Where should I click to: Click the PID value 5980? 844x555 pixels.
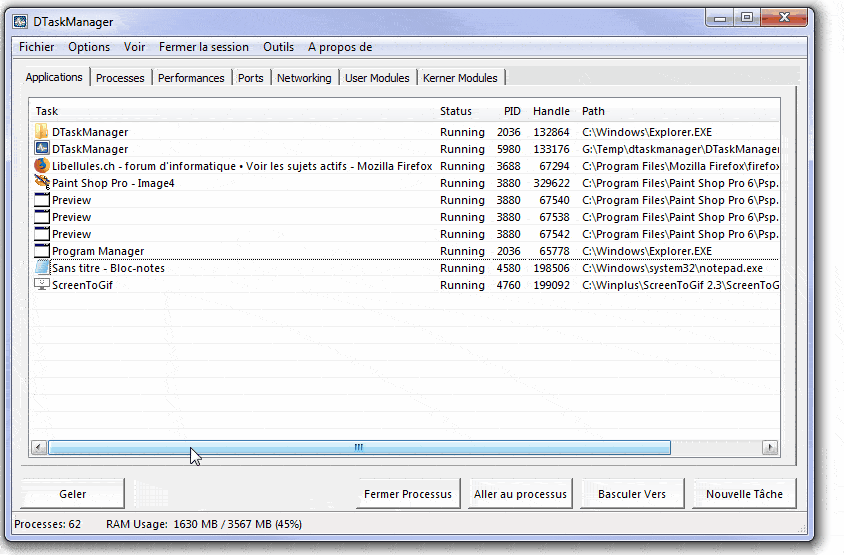(x=509, y=149)
